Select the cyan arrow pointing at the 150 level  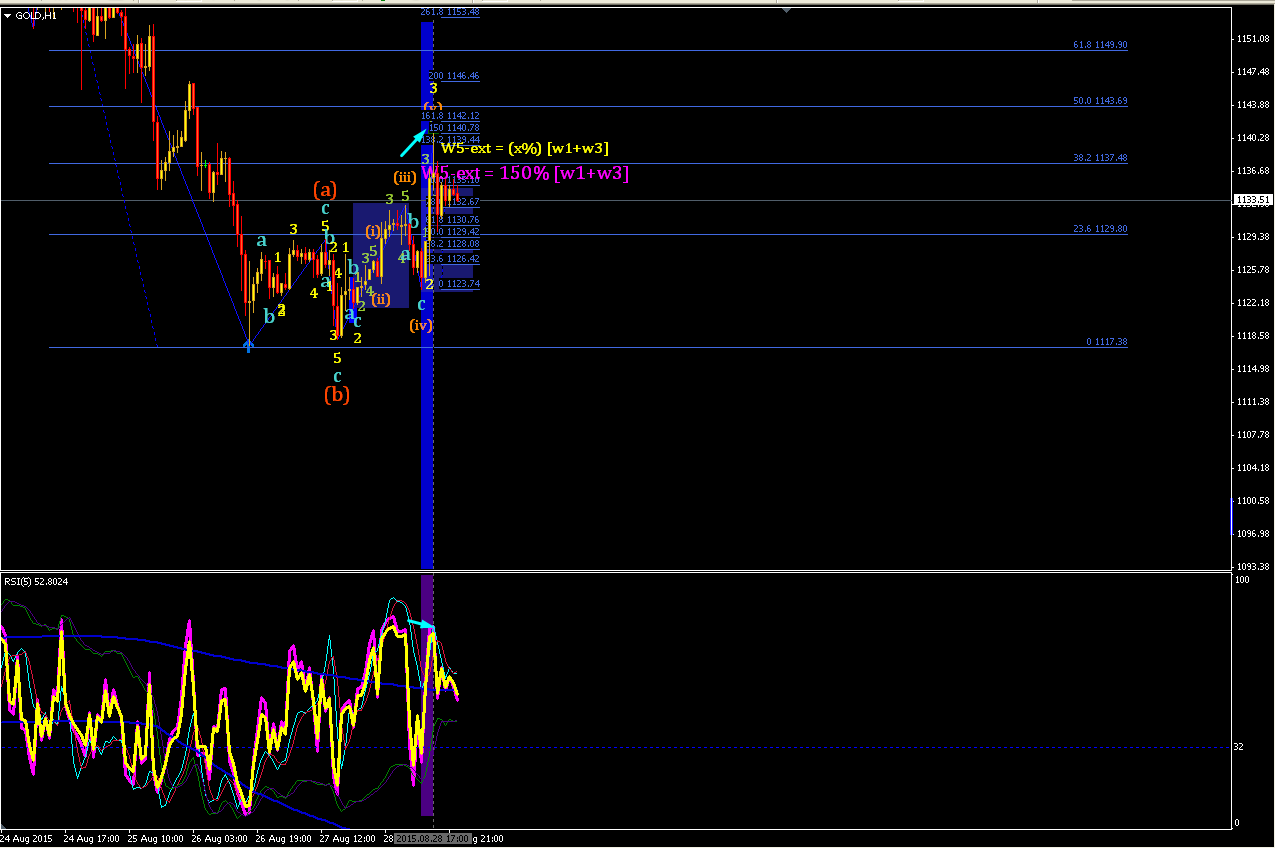[x=413, y=142]
